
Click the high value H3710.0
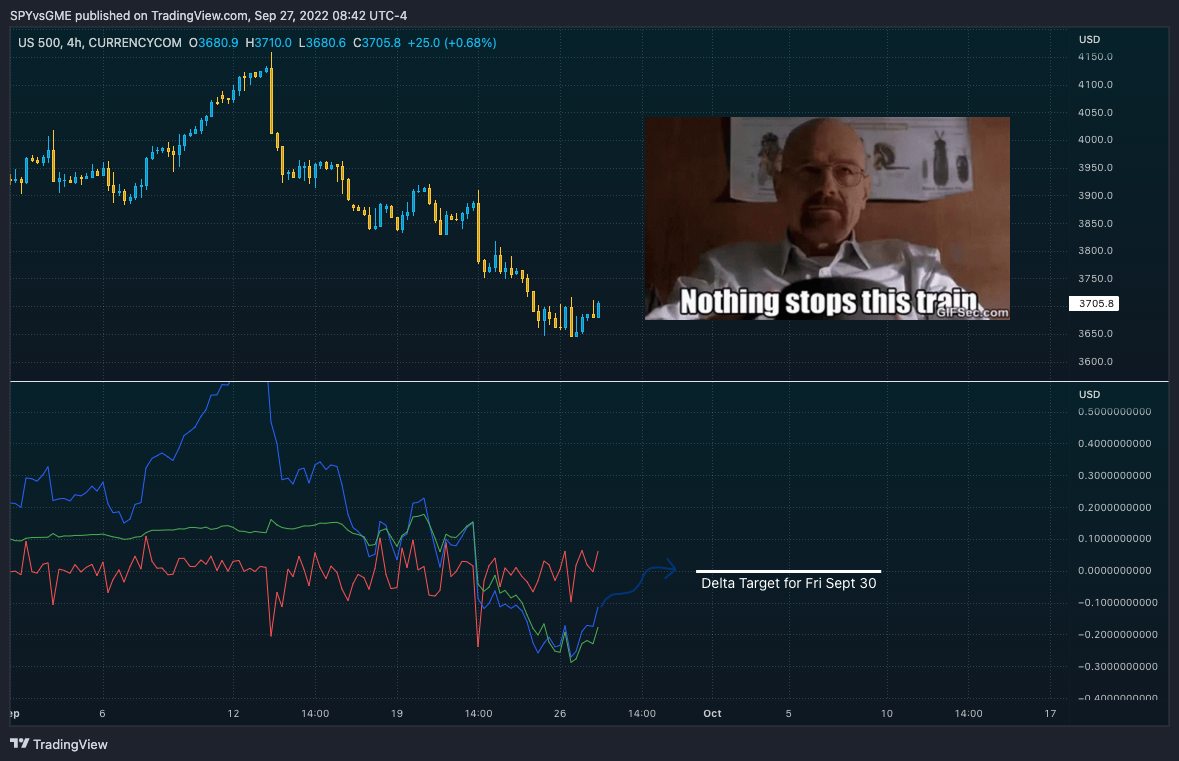tap(268, 43)
